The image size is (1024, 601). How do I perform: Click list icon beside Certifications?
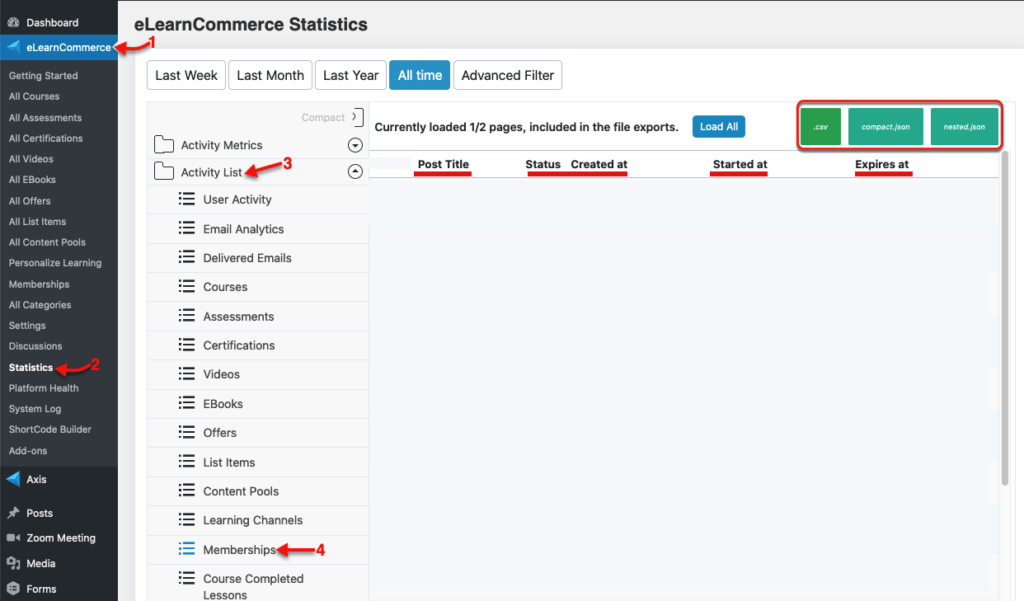(x=187, y=344)
